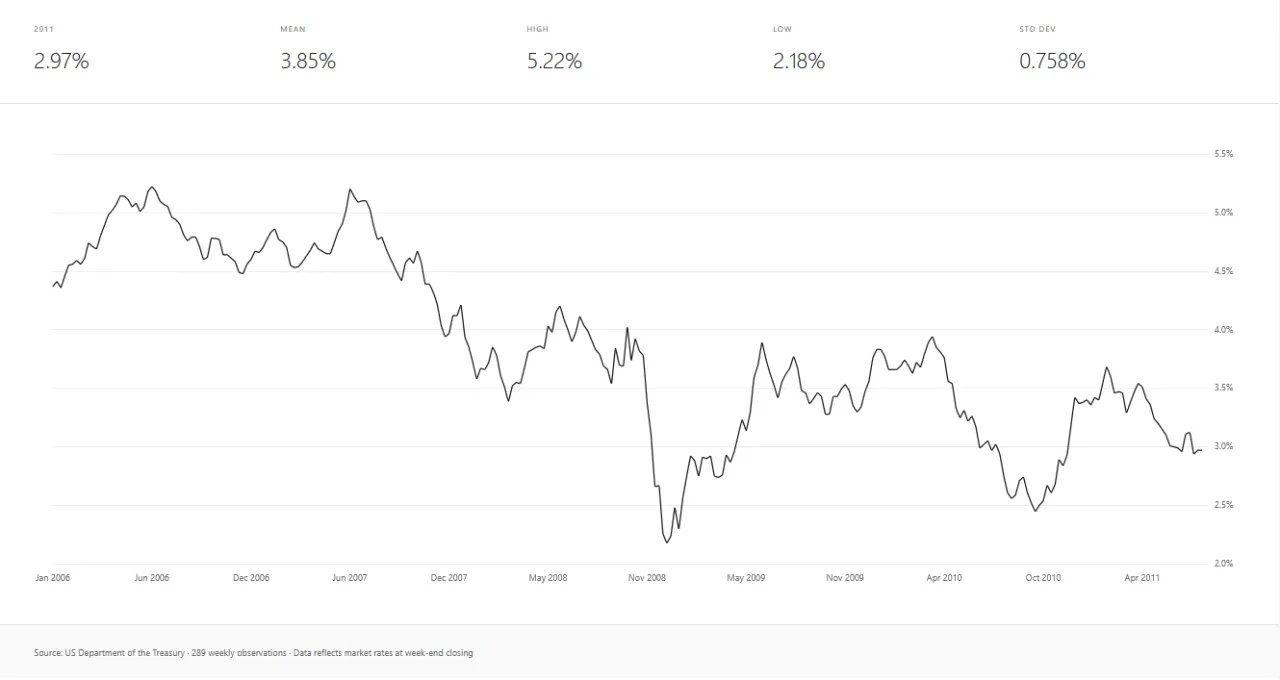Click the Nov 2008 x-axis label

point(647,578)
